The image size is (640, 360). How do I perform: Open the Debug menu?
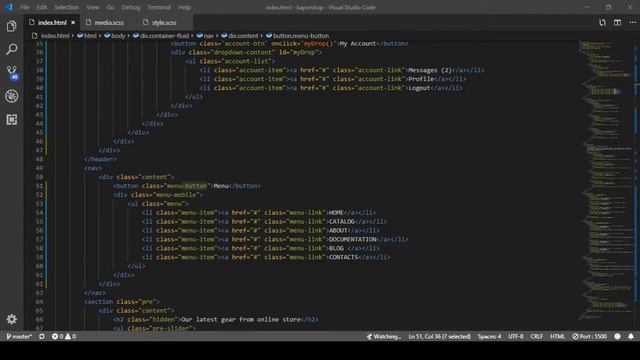131,7
